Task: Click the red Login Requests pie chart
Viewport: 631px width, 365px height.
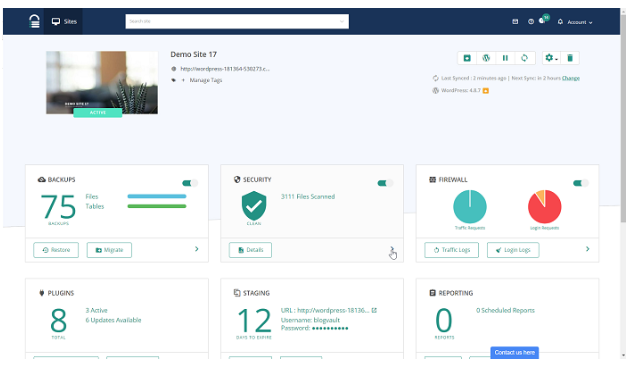Action: (x=544, y=206)
